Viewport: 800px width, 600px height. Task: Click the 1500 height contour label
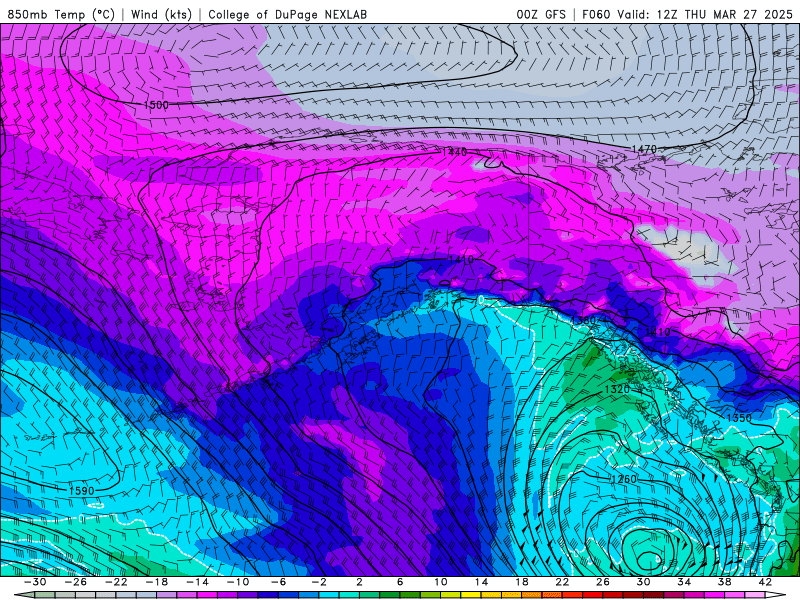coord(156,105)
